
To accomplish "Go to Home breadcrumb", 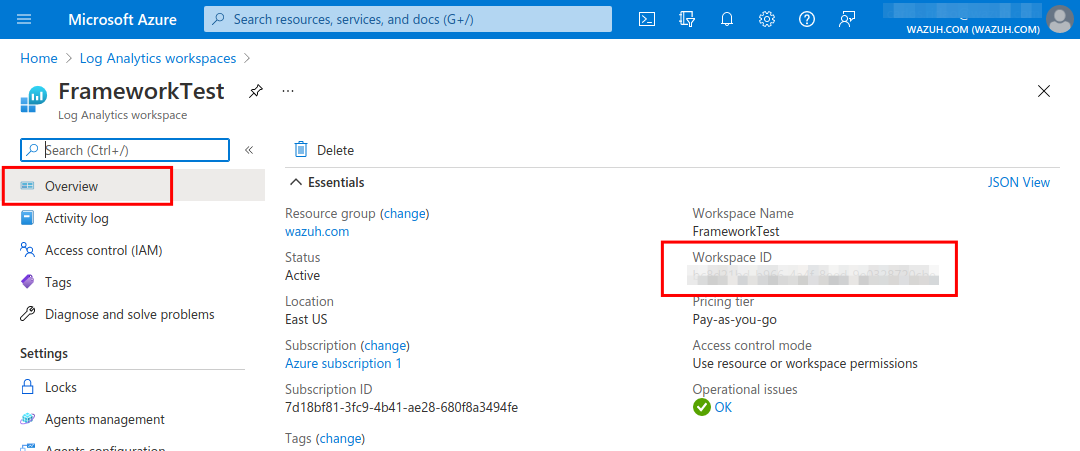I will tap(39, 59).
